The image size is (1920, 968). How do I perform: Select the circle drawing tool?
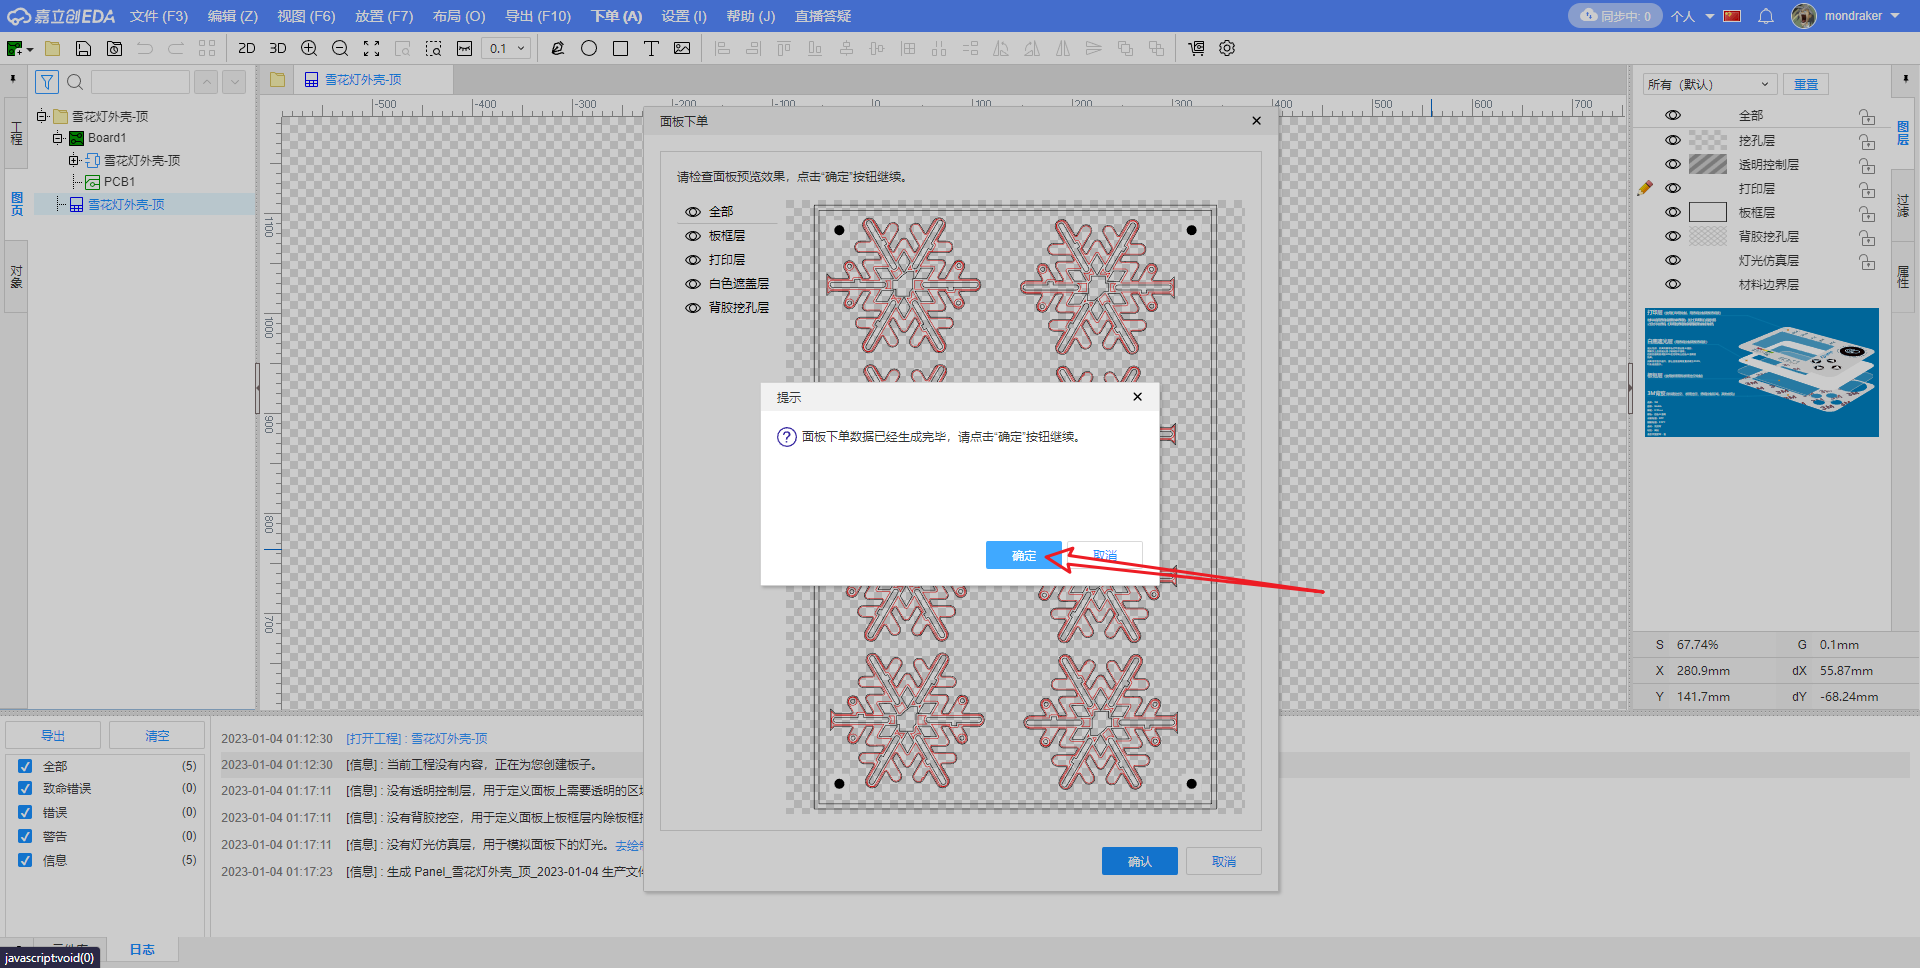coord(589,48)
